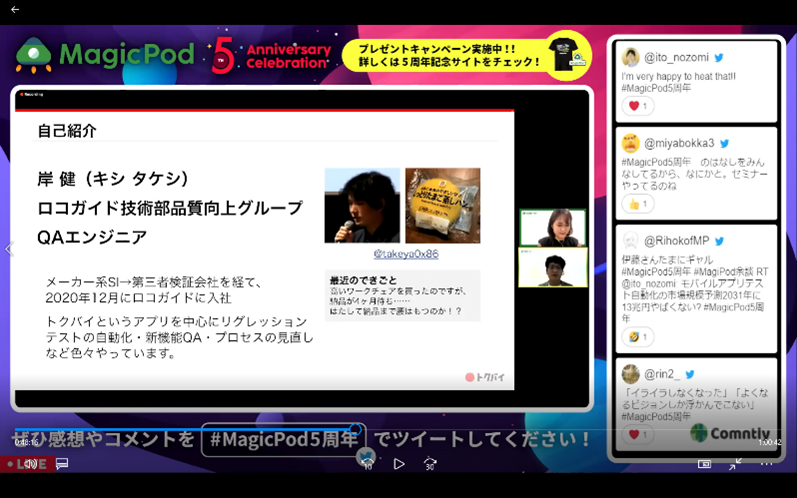Click the @rin2_ avatar
The height and width of the screenshot is (498, 797).
[x=630, y=375]
